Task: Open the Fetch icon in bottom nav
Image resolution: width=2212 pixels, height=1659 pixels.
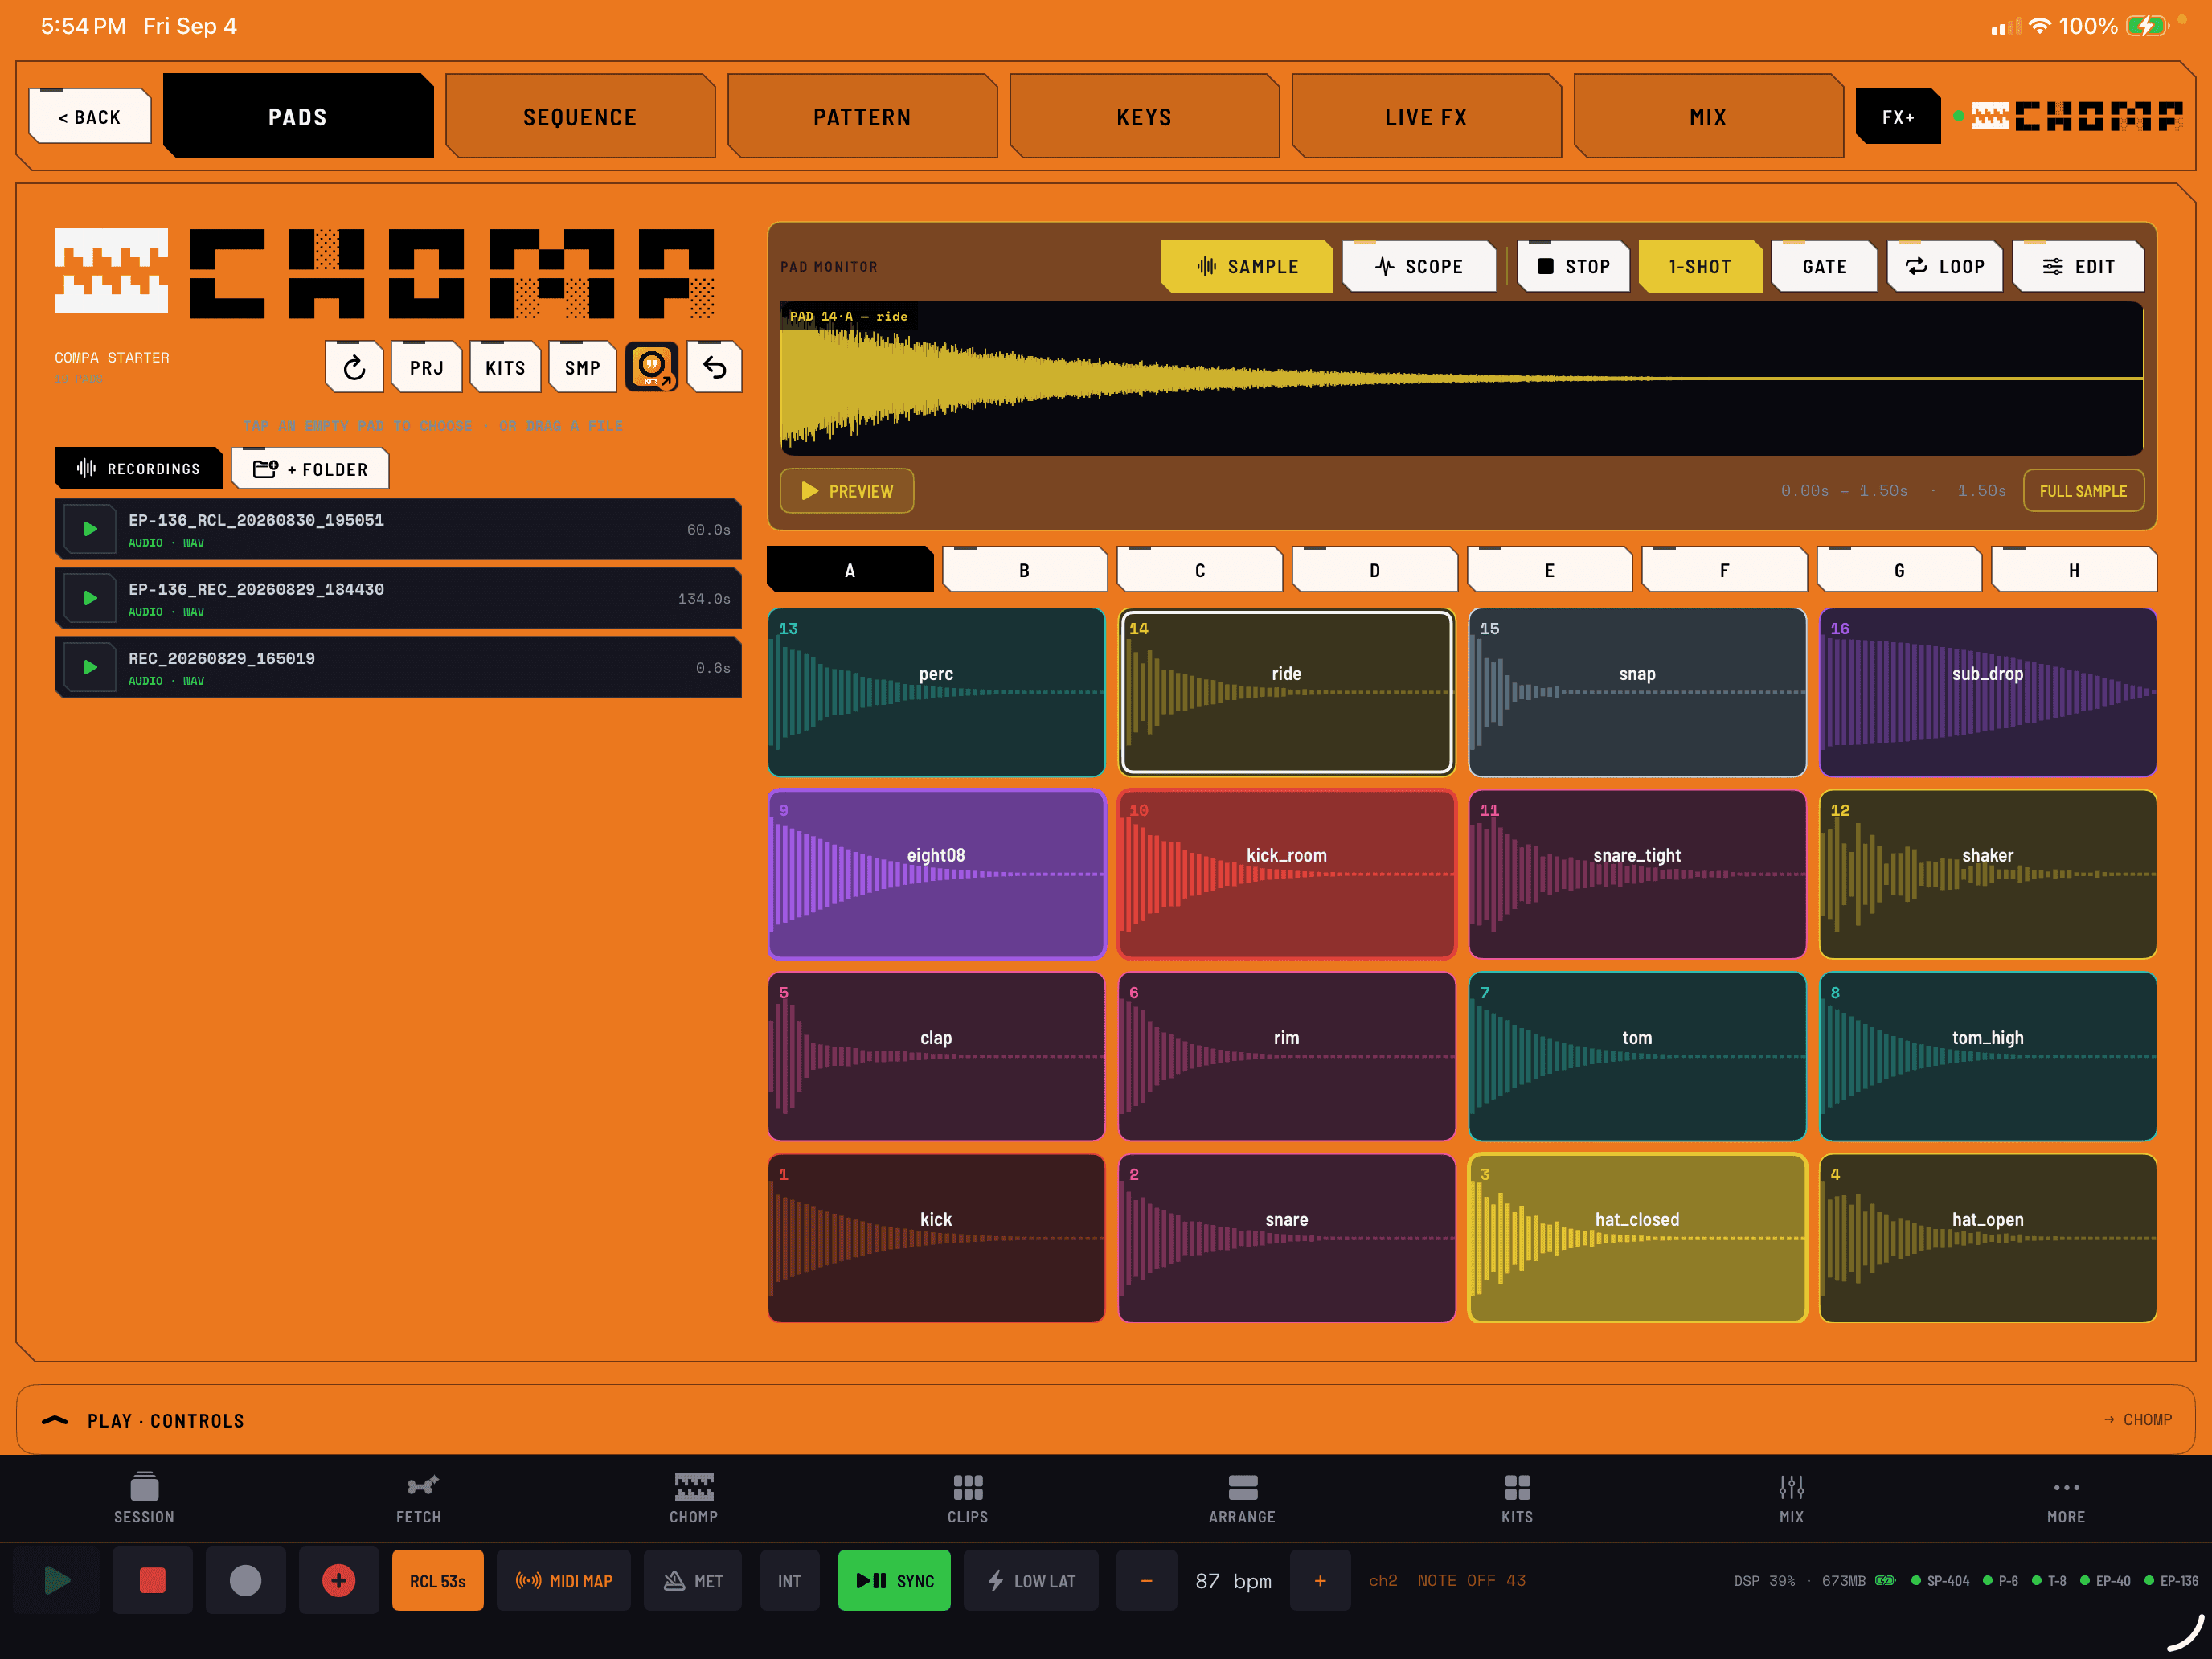Action: pyautogui.click(x=419, y=1497)
